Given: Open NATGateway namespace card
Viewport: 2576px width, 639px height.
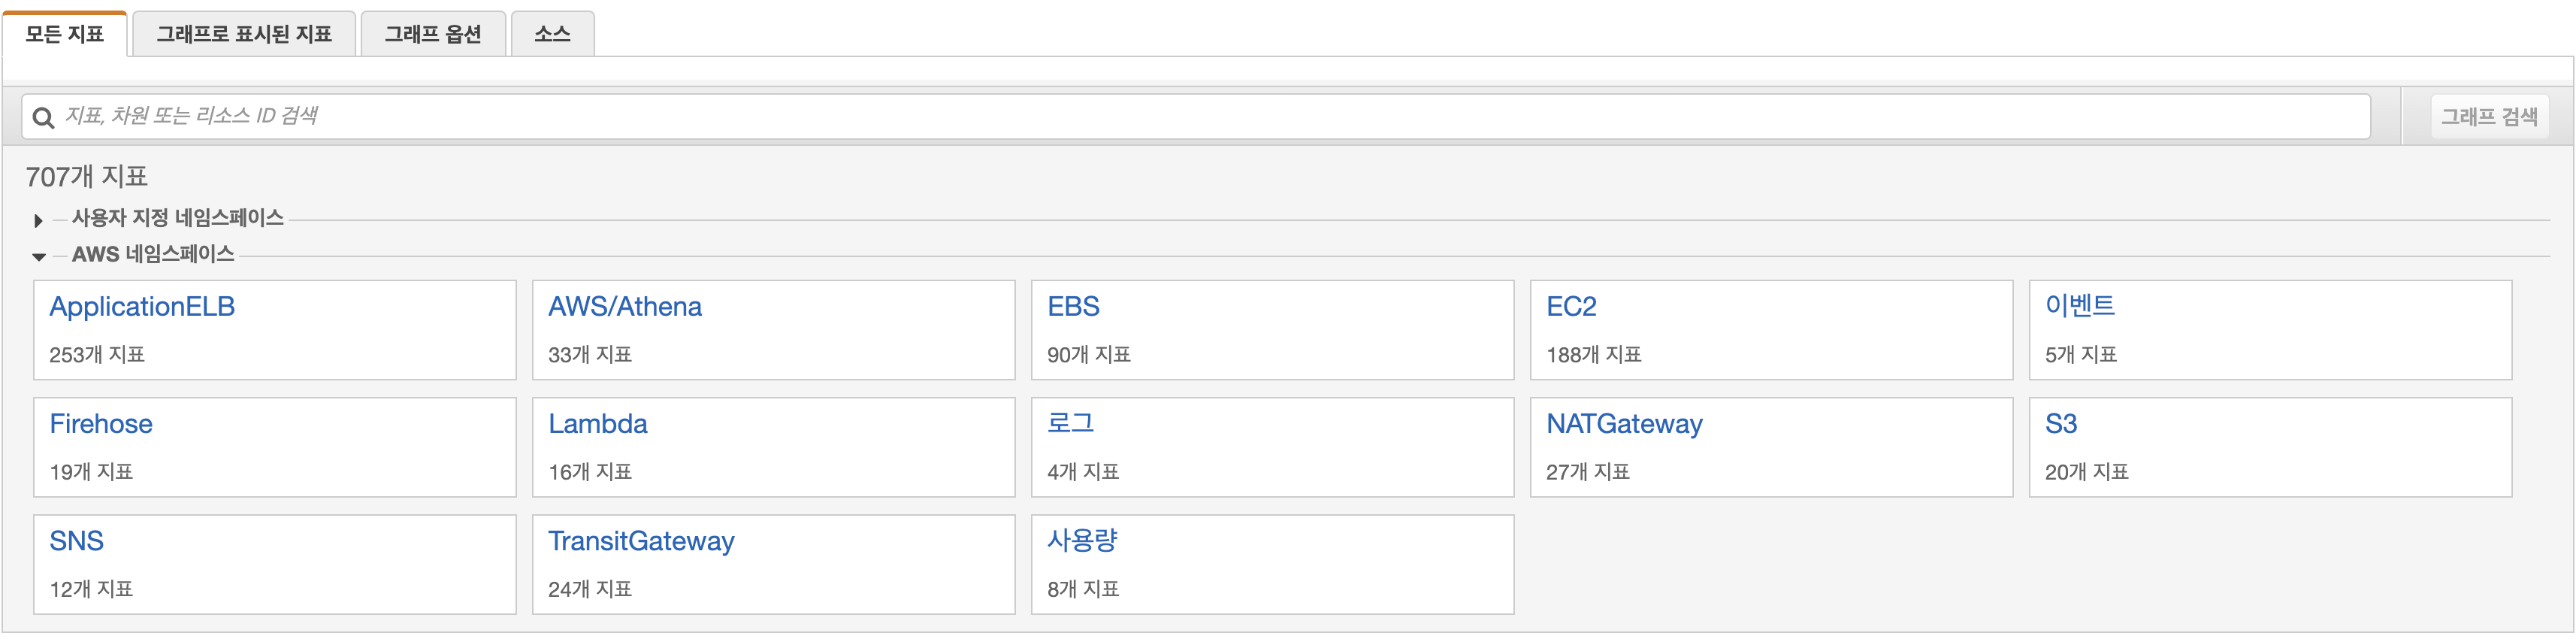Looking at the screenshot, I should (x=1772, y=447).
